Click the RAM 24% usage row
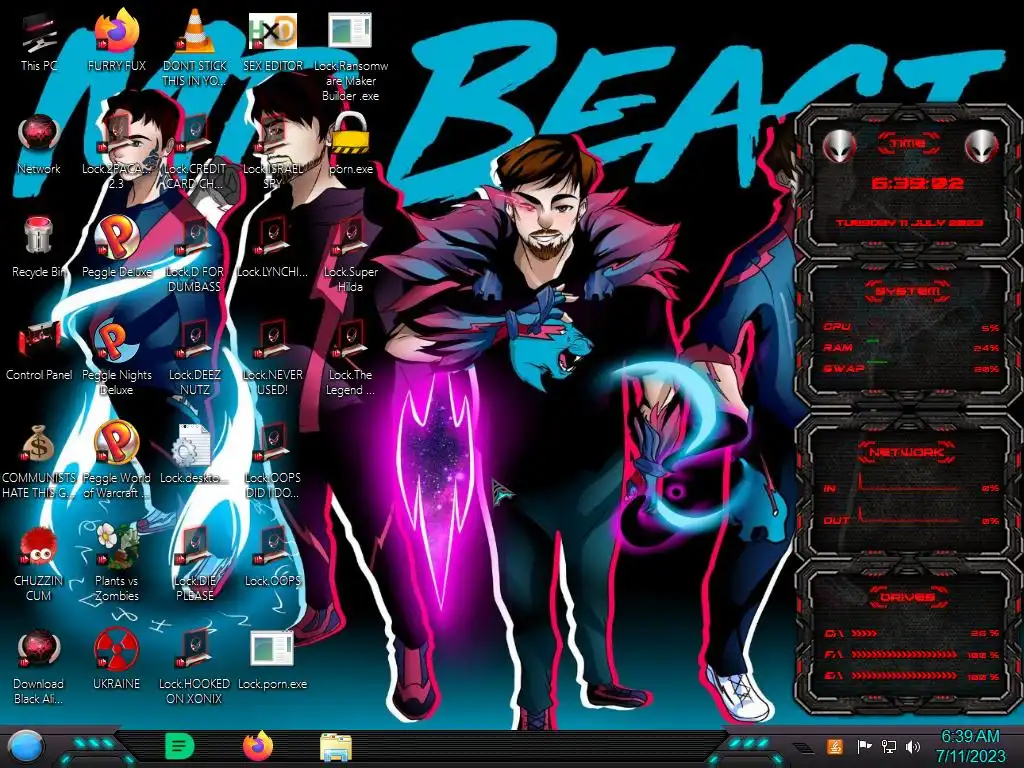The width and height of the screenshot is (1024, 768). tap(911, 347)
